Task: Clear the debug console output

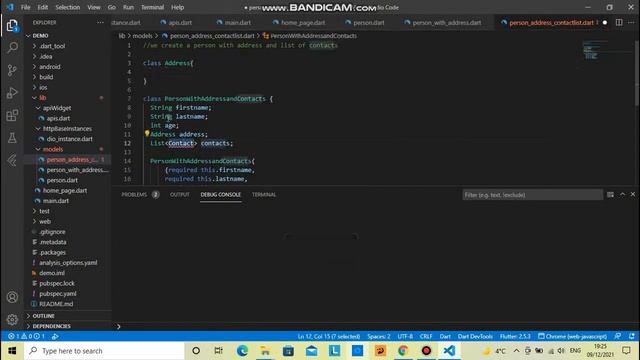Action: (610, 195)
